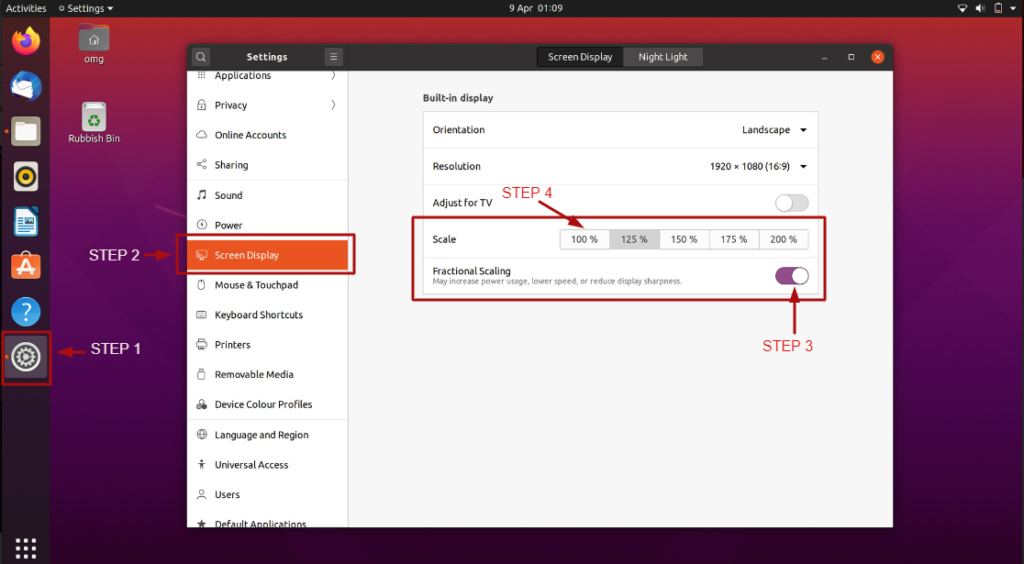Open the Help question mark icon
This screenshot has height=564, width=1024.
tap(26, 312)
